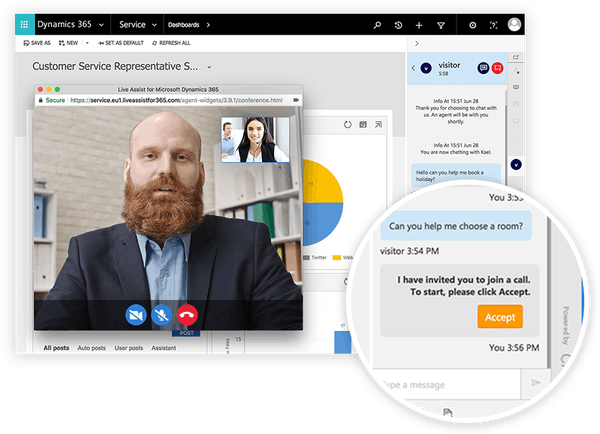The width and height of the screenshot is (600, 434).
Task: Pop out the chat panel icon
Action: [x=516, y=57]
